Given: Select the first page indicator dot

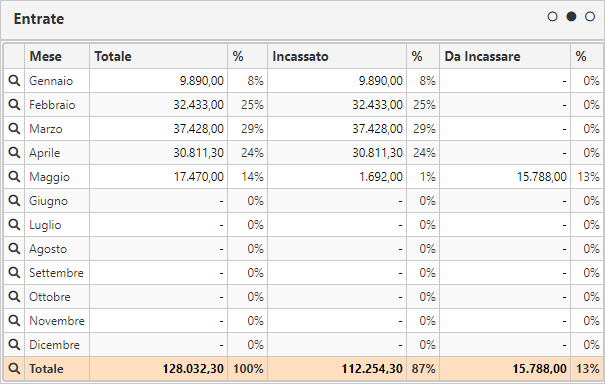Looking at the screenshot, I should 553,17.
